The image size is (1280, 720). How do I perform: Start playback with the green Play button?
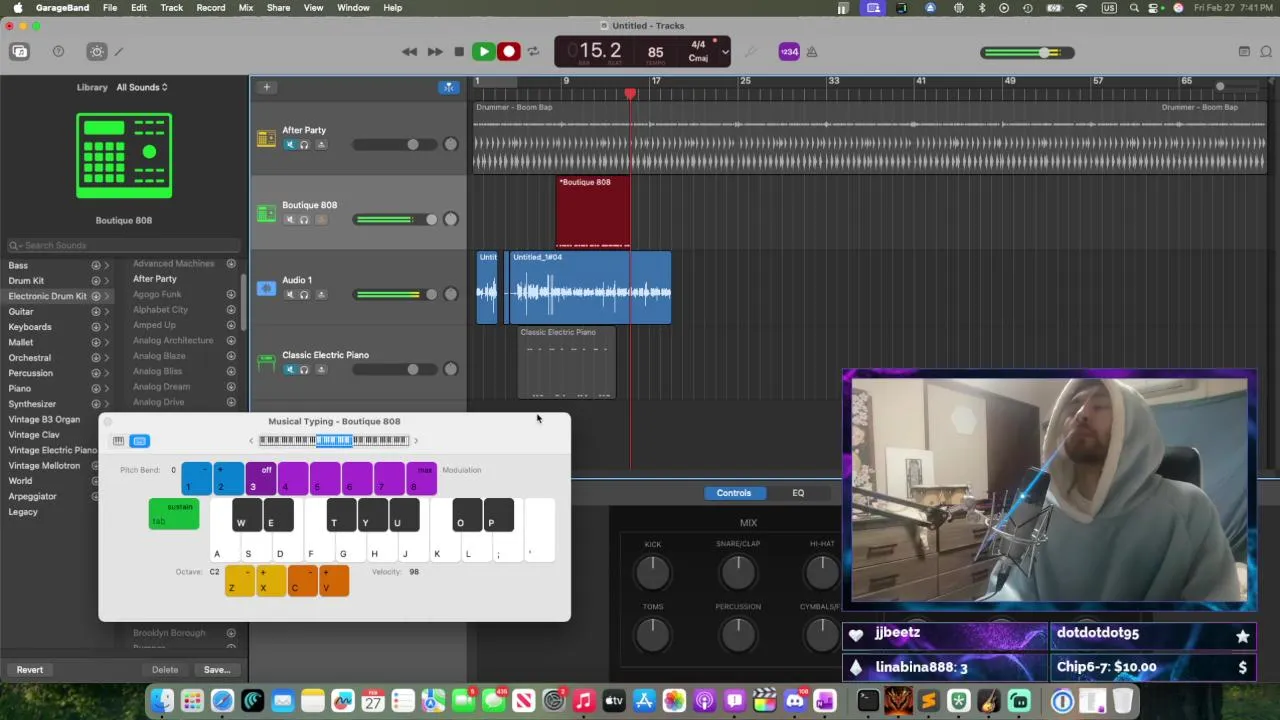[x=483, y=52]
